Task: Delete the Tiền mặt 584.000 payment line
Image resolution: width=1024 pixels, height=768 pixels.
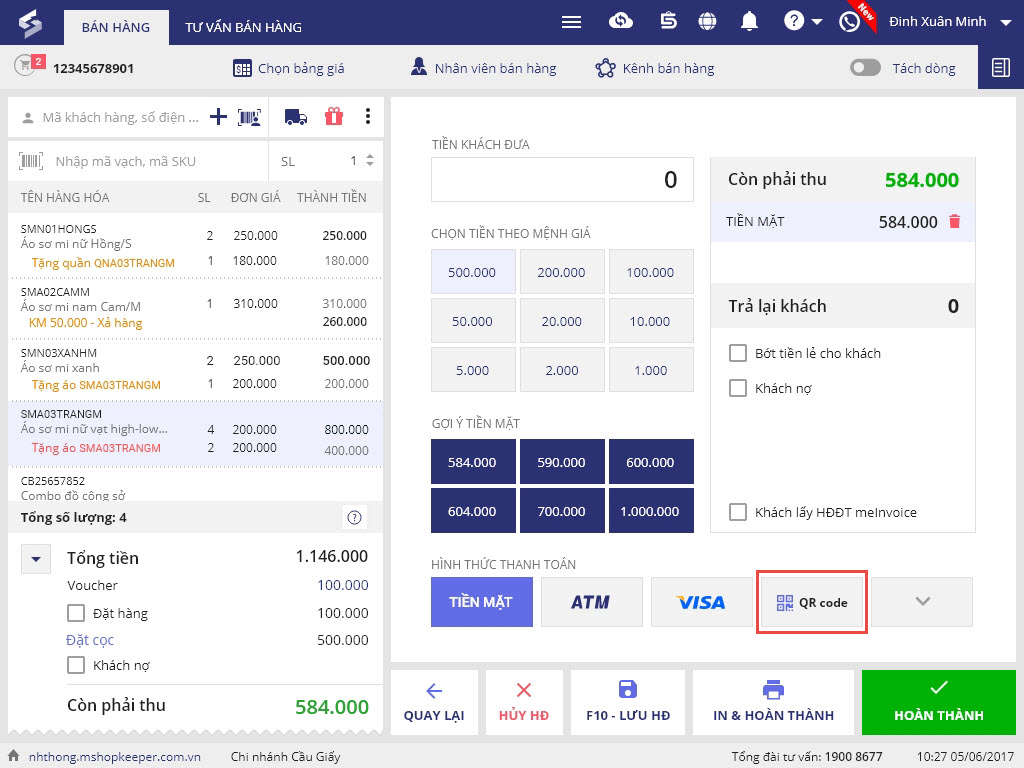Action: click(x=954, y=221)
